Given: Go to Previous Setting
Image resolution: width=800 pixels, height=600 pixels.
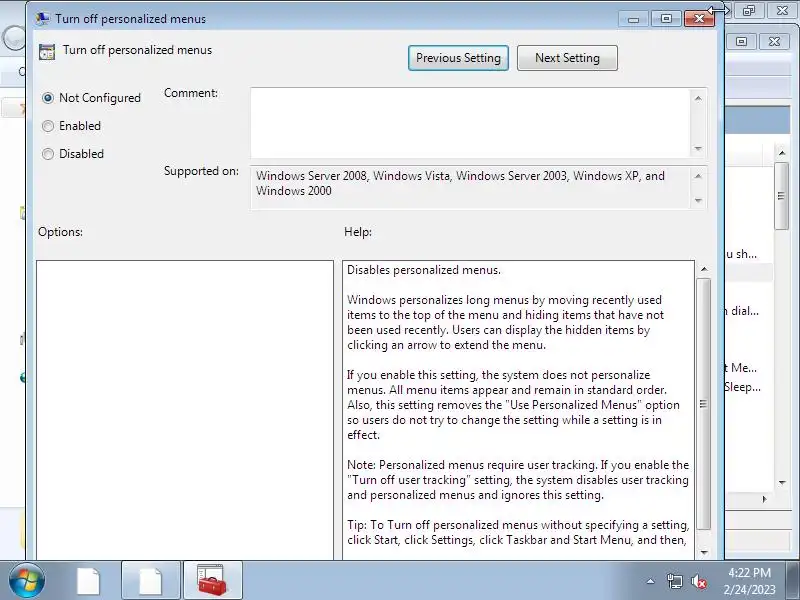Looking at the screenshot, I should tap(458, 58).
